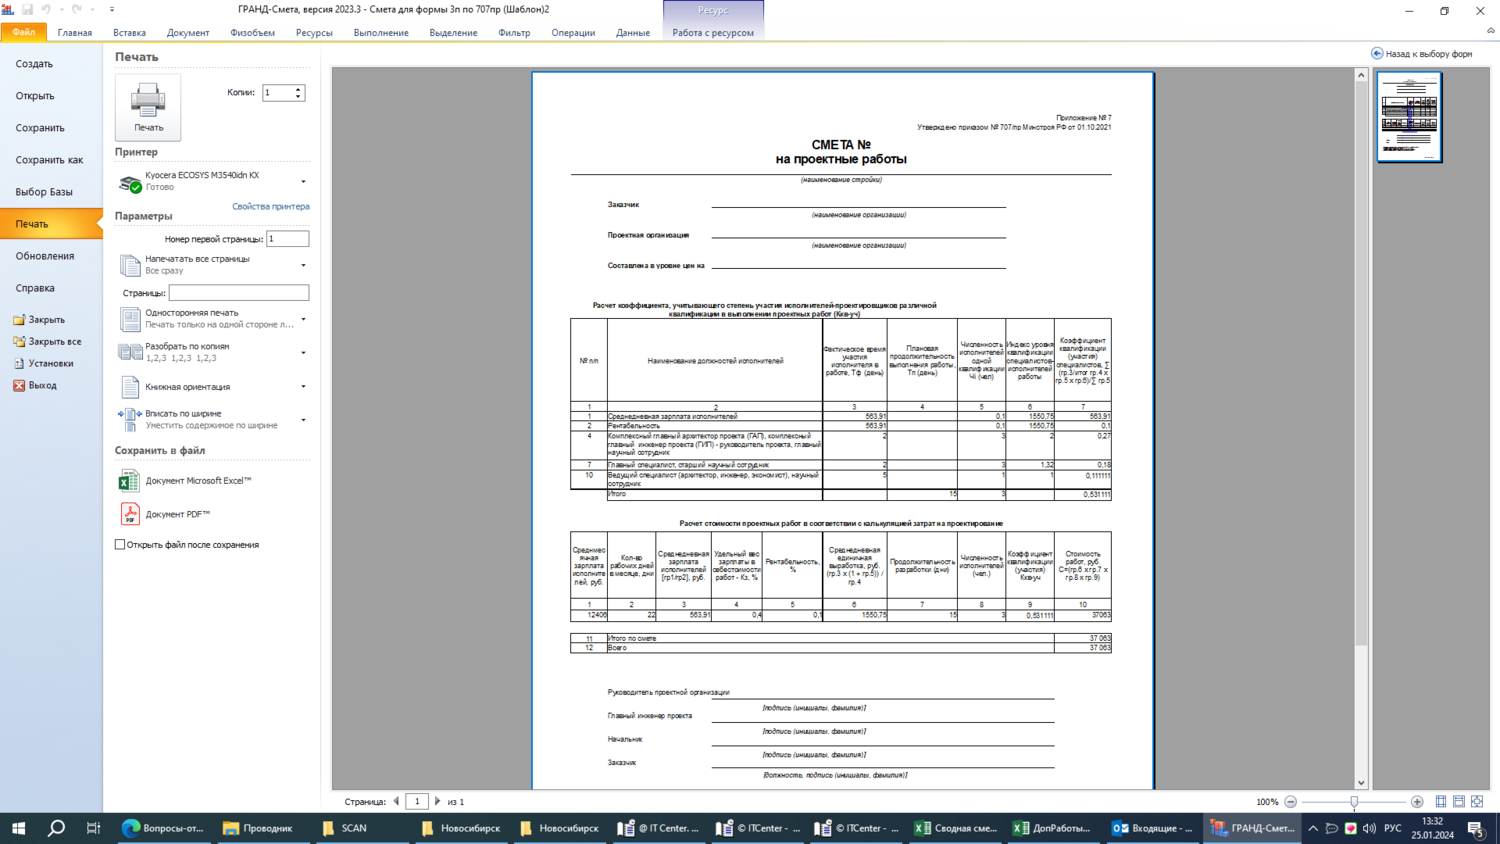
Task: Open the Файл tab
Action: (24, 32)
